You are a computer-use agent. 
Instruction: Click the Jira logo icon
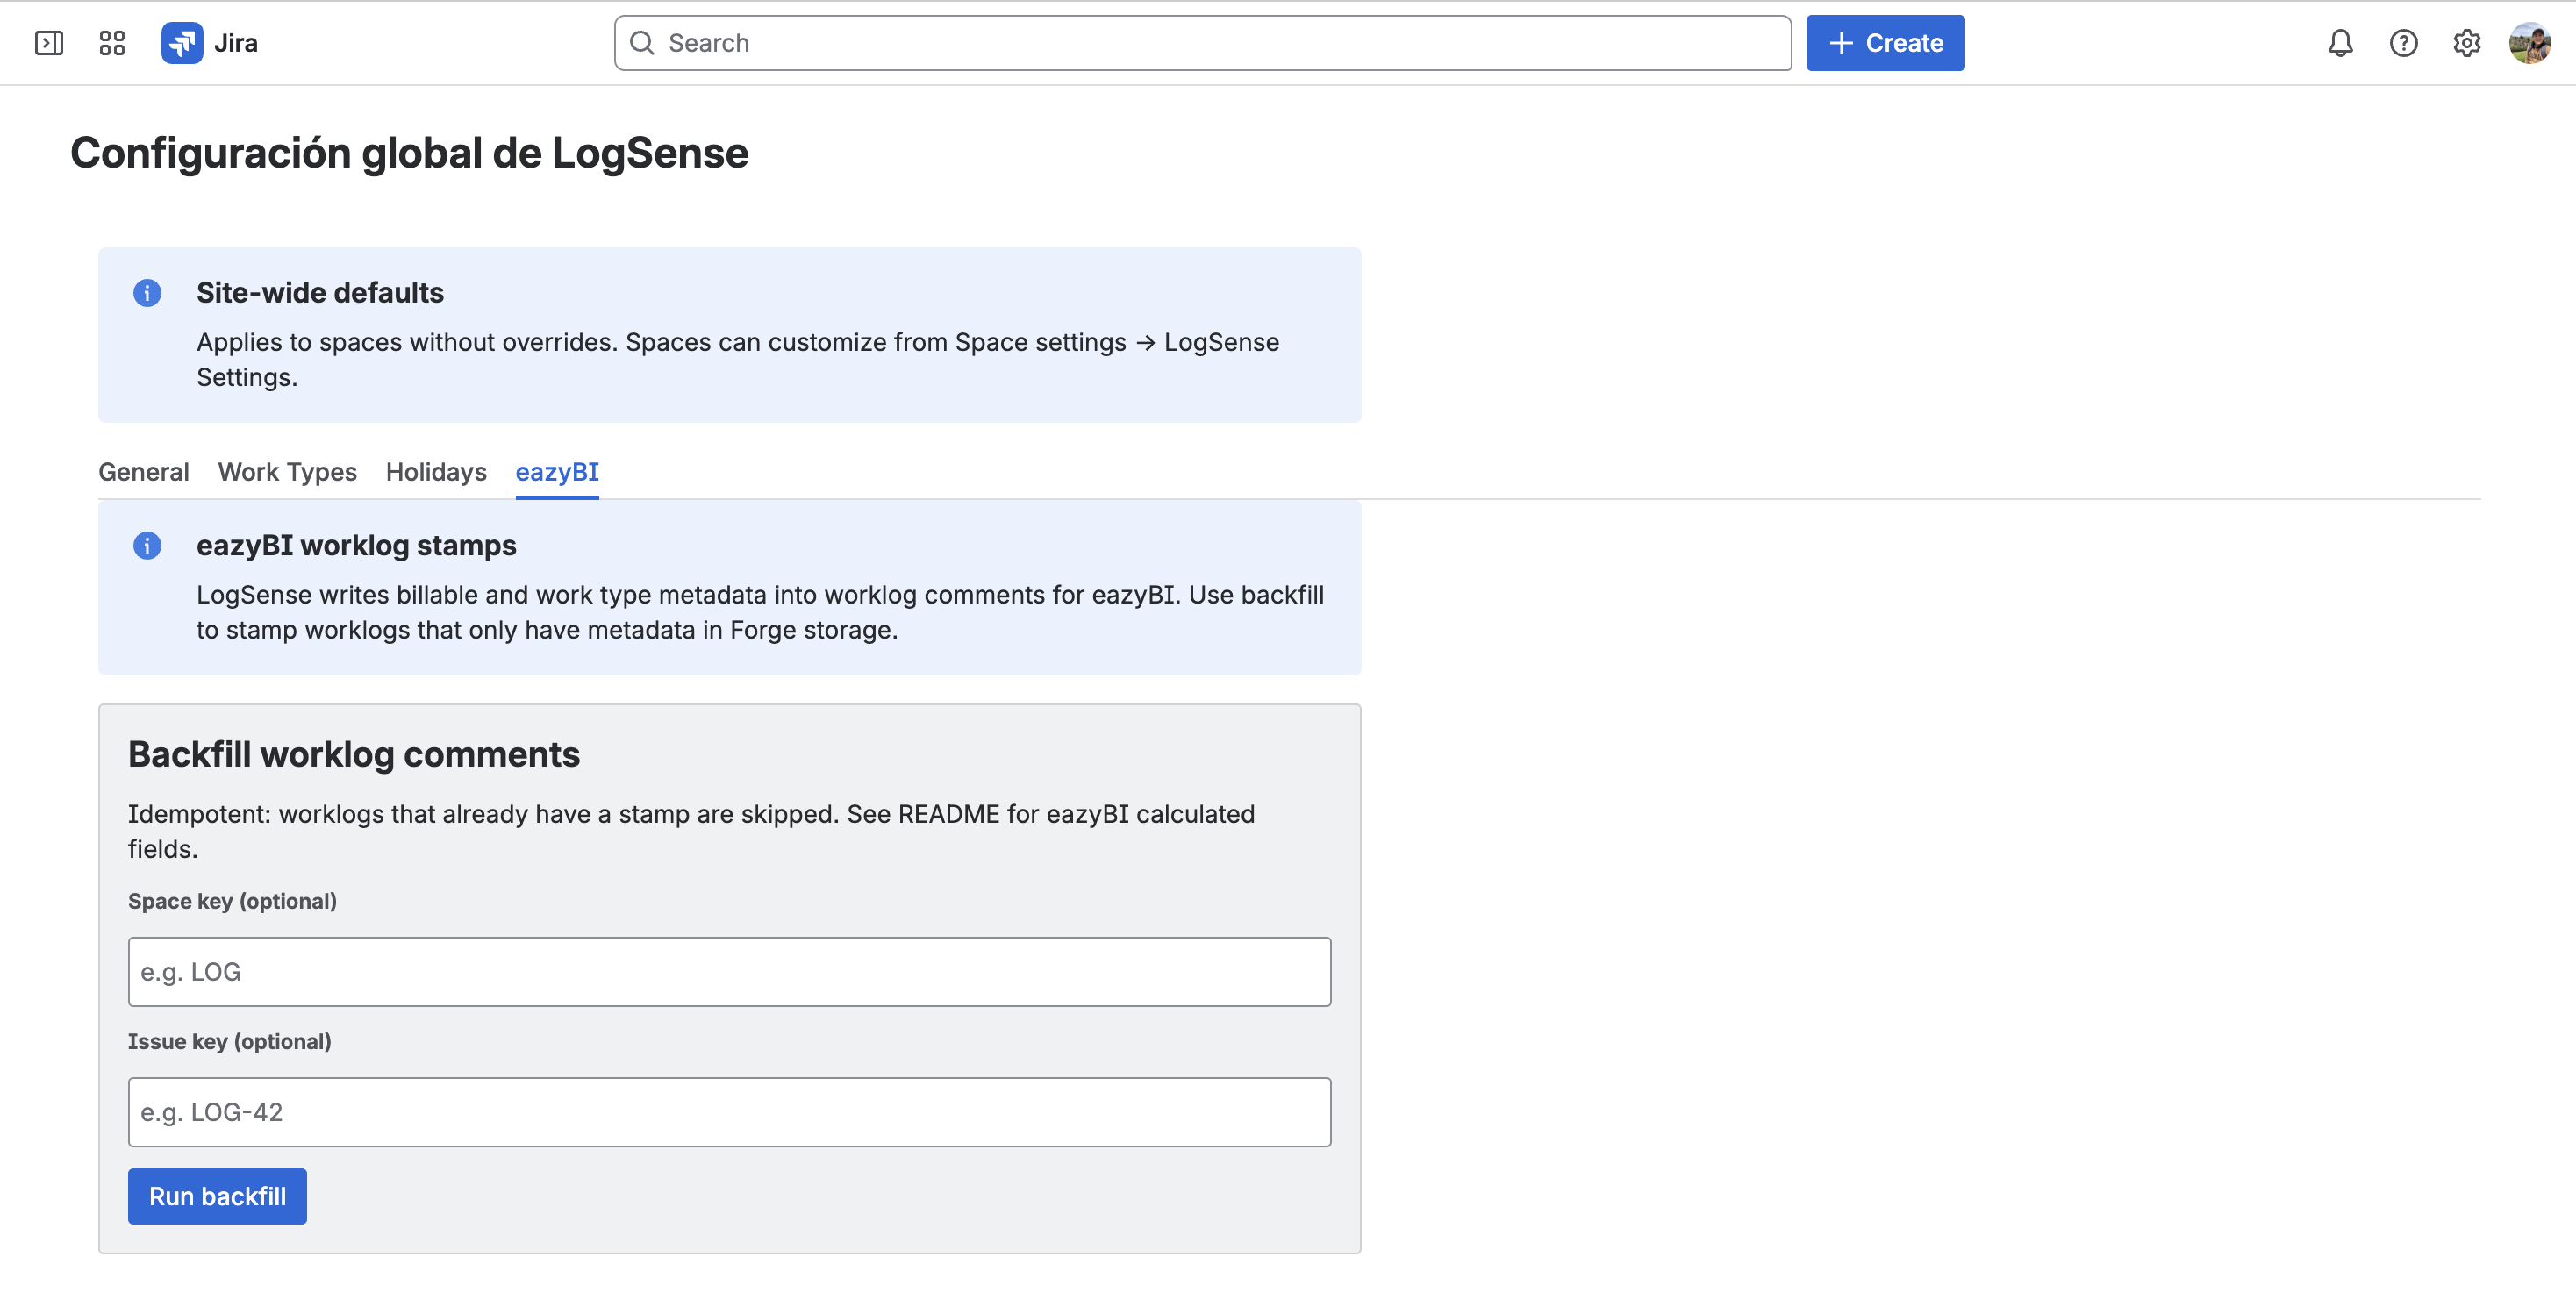point(182,43)
